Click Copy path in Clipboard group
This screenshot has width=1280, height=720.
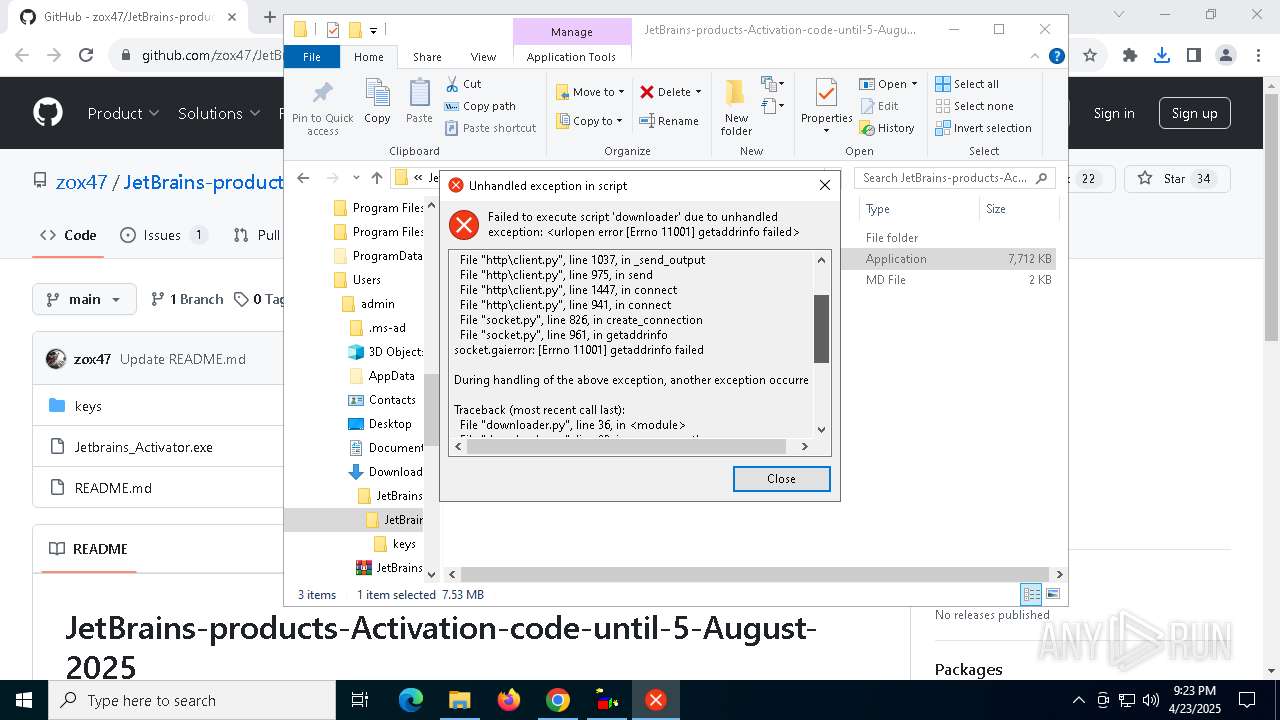(480, 106)
